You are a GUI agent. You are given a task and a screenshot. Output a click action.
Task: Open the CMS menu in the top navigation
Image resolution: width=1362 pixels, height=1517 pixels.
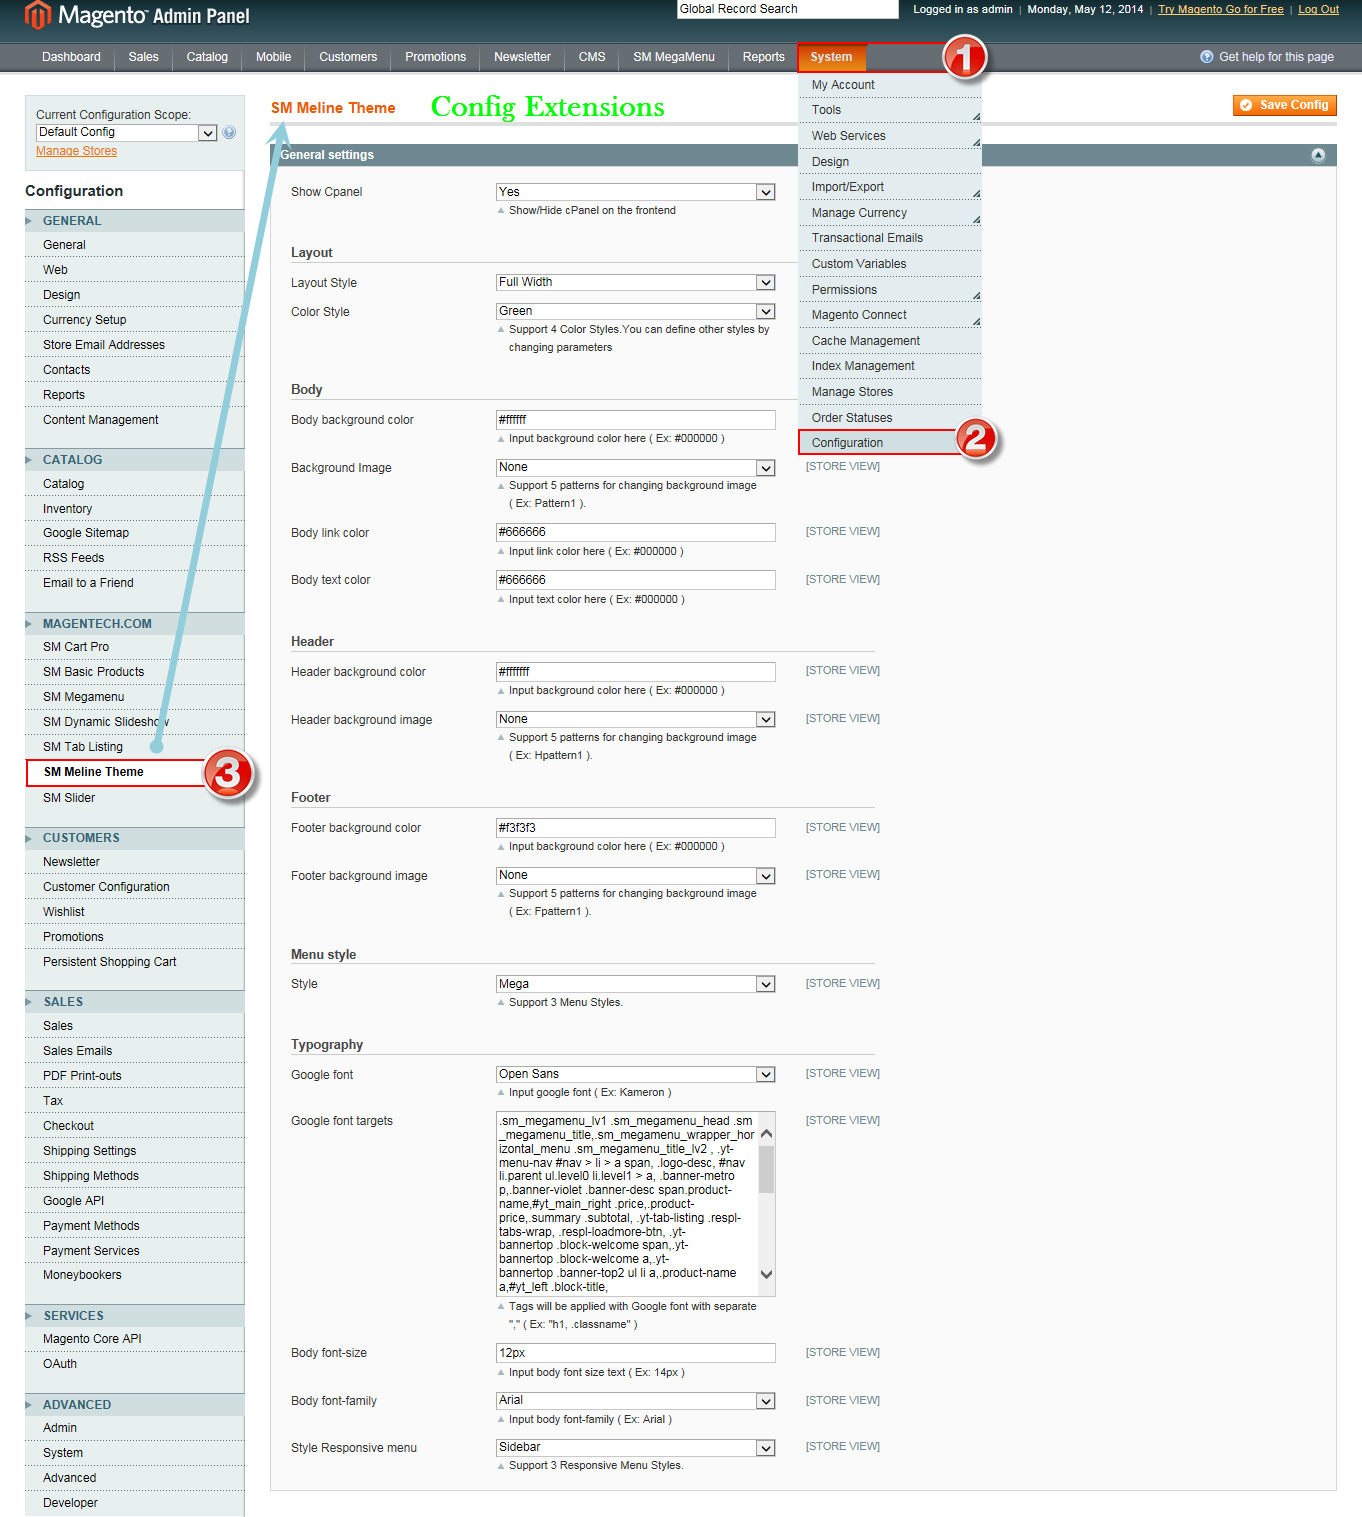pos(592,57)
